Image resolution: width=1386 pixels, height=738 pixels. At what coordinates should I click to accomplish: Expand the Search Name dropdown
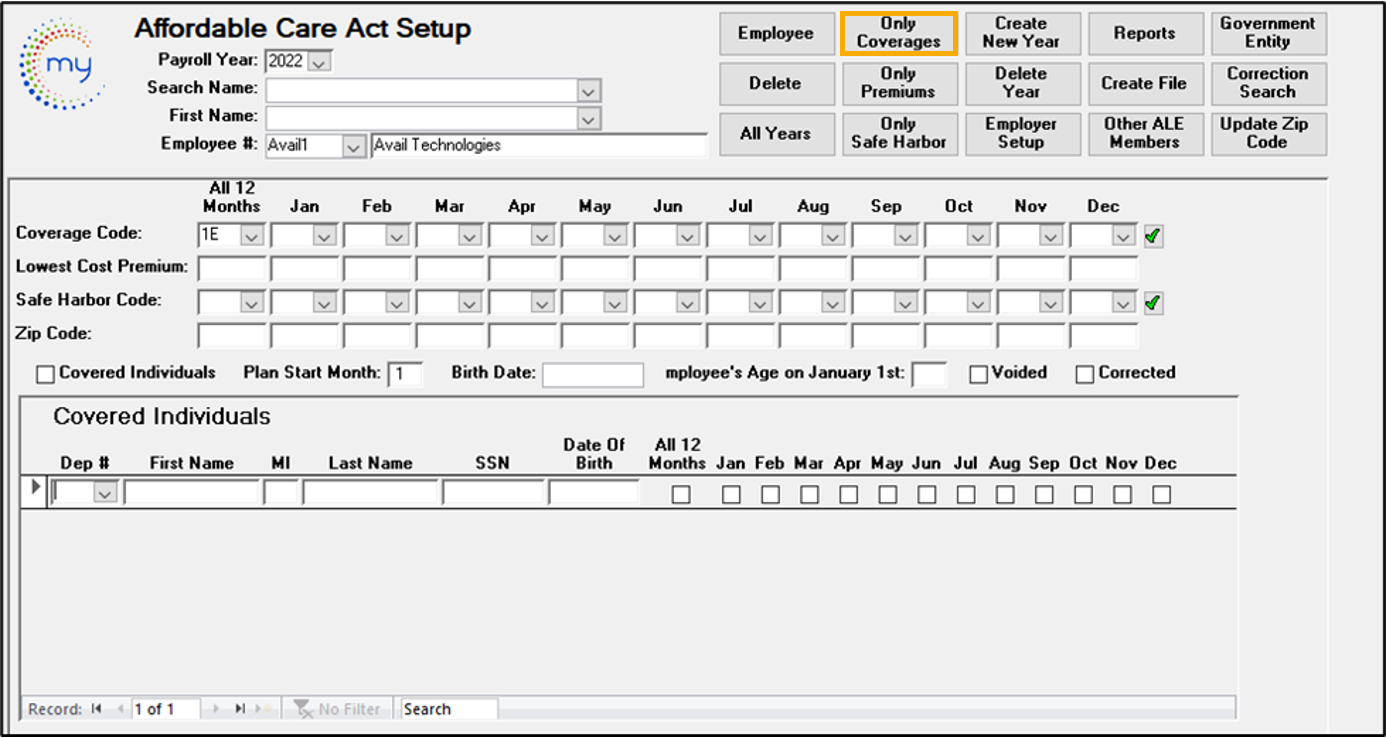[589, 91]
